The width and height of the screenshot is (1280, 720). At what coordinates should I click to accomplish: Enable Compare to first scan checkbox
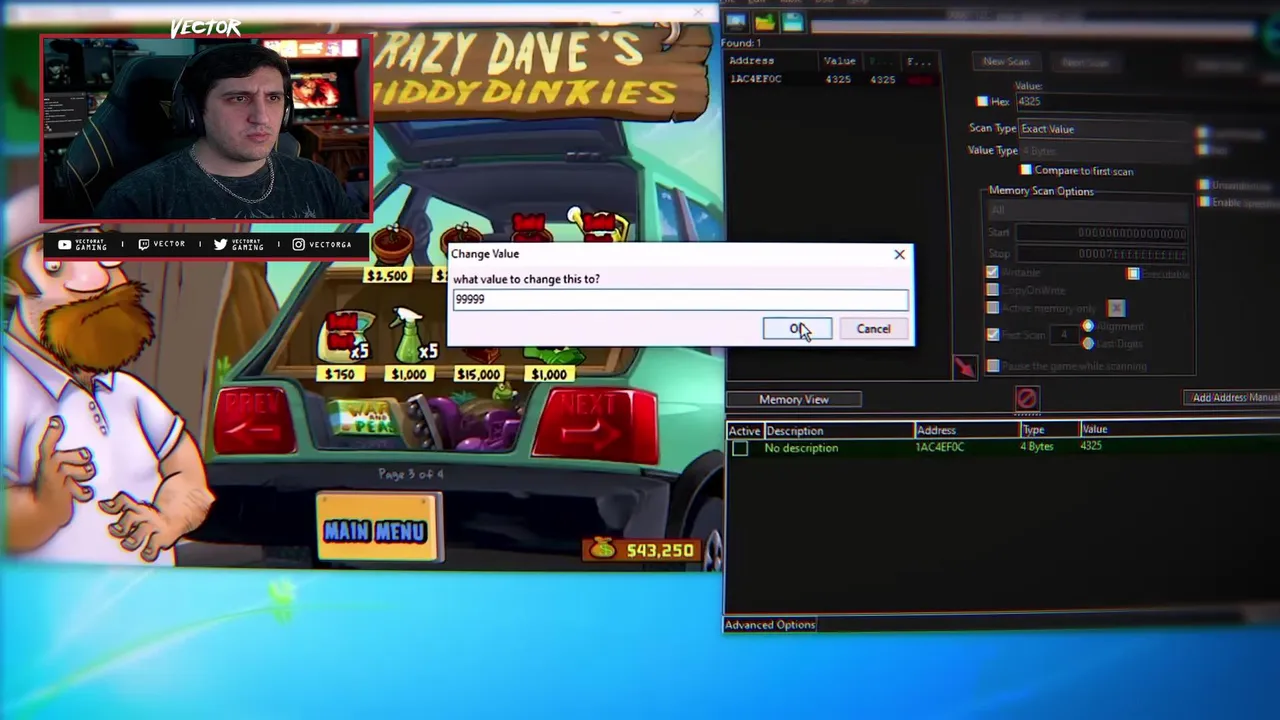[x=1025, y=170]
